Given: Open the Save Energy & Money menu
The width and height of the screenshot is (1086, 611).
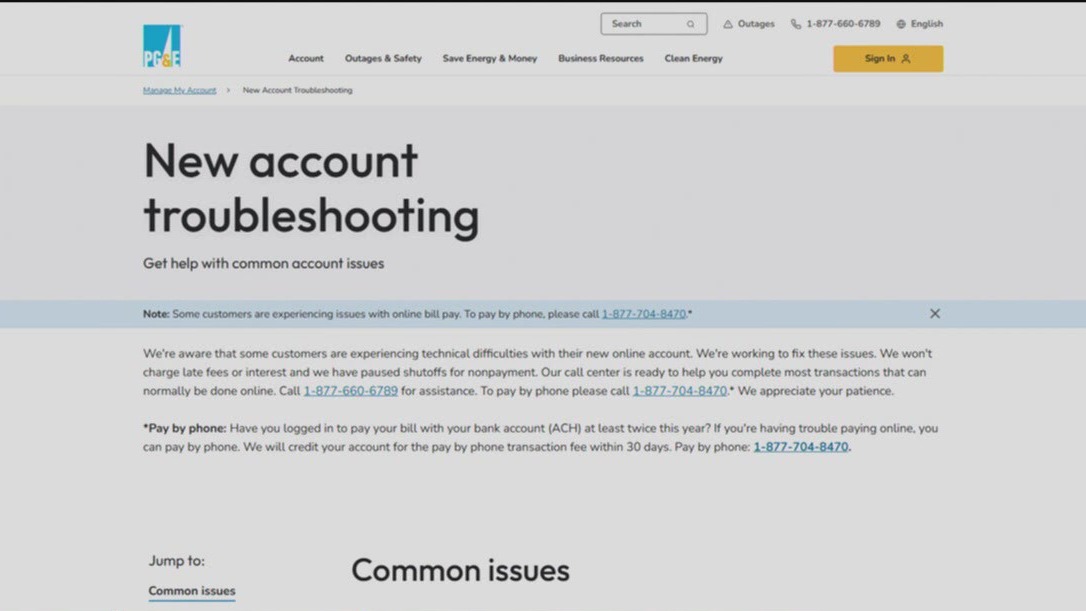Looking at the screenshot, I should 489,58.
